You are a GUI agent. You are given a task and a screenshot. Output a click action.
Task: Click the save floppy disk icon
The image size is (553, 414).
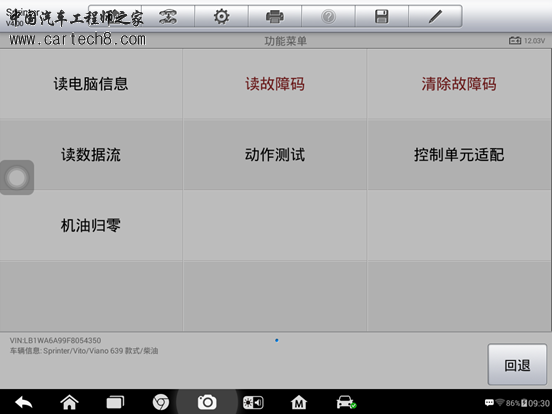click(x=382, y=16)
